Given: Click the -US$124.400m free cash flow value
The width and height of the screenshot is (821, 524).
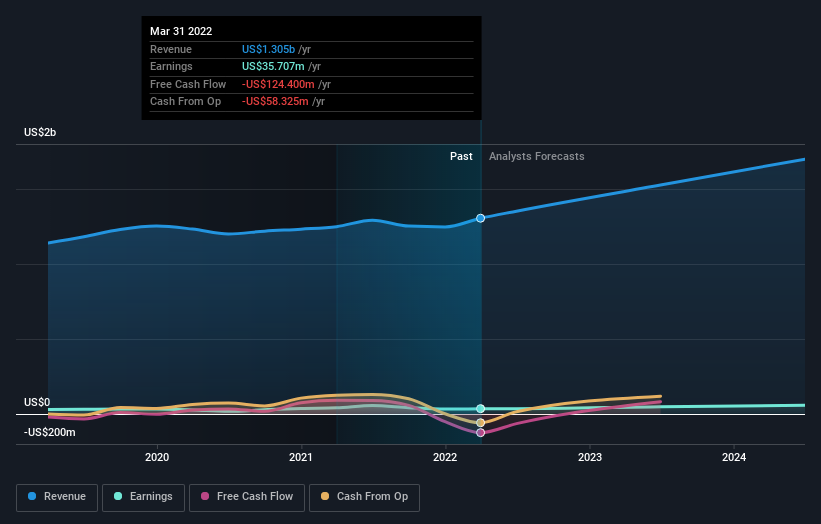Looking at the screenshot, I should coord(278,84).
